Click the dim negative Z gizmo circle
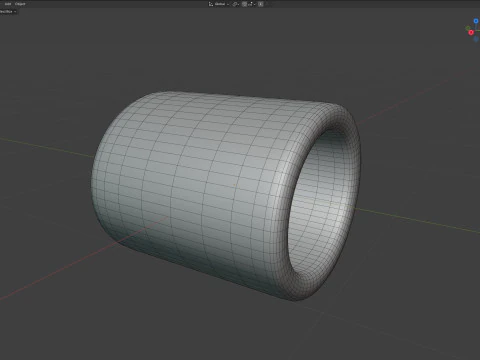 tap(476, 39)
